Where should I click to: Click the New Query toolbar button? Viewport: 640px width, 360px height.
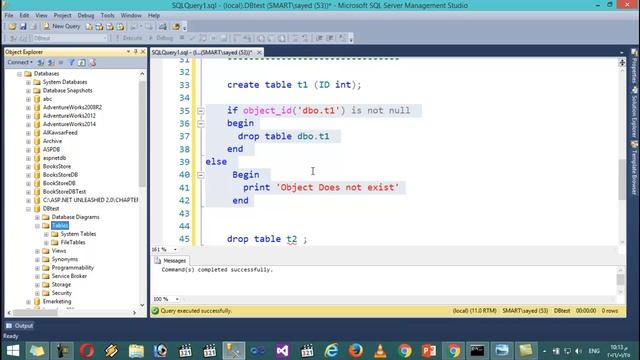click(x=62, y=27)
